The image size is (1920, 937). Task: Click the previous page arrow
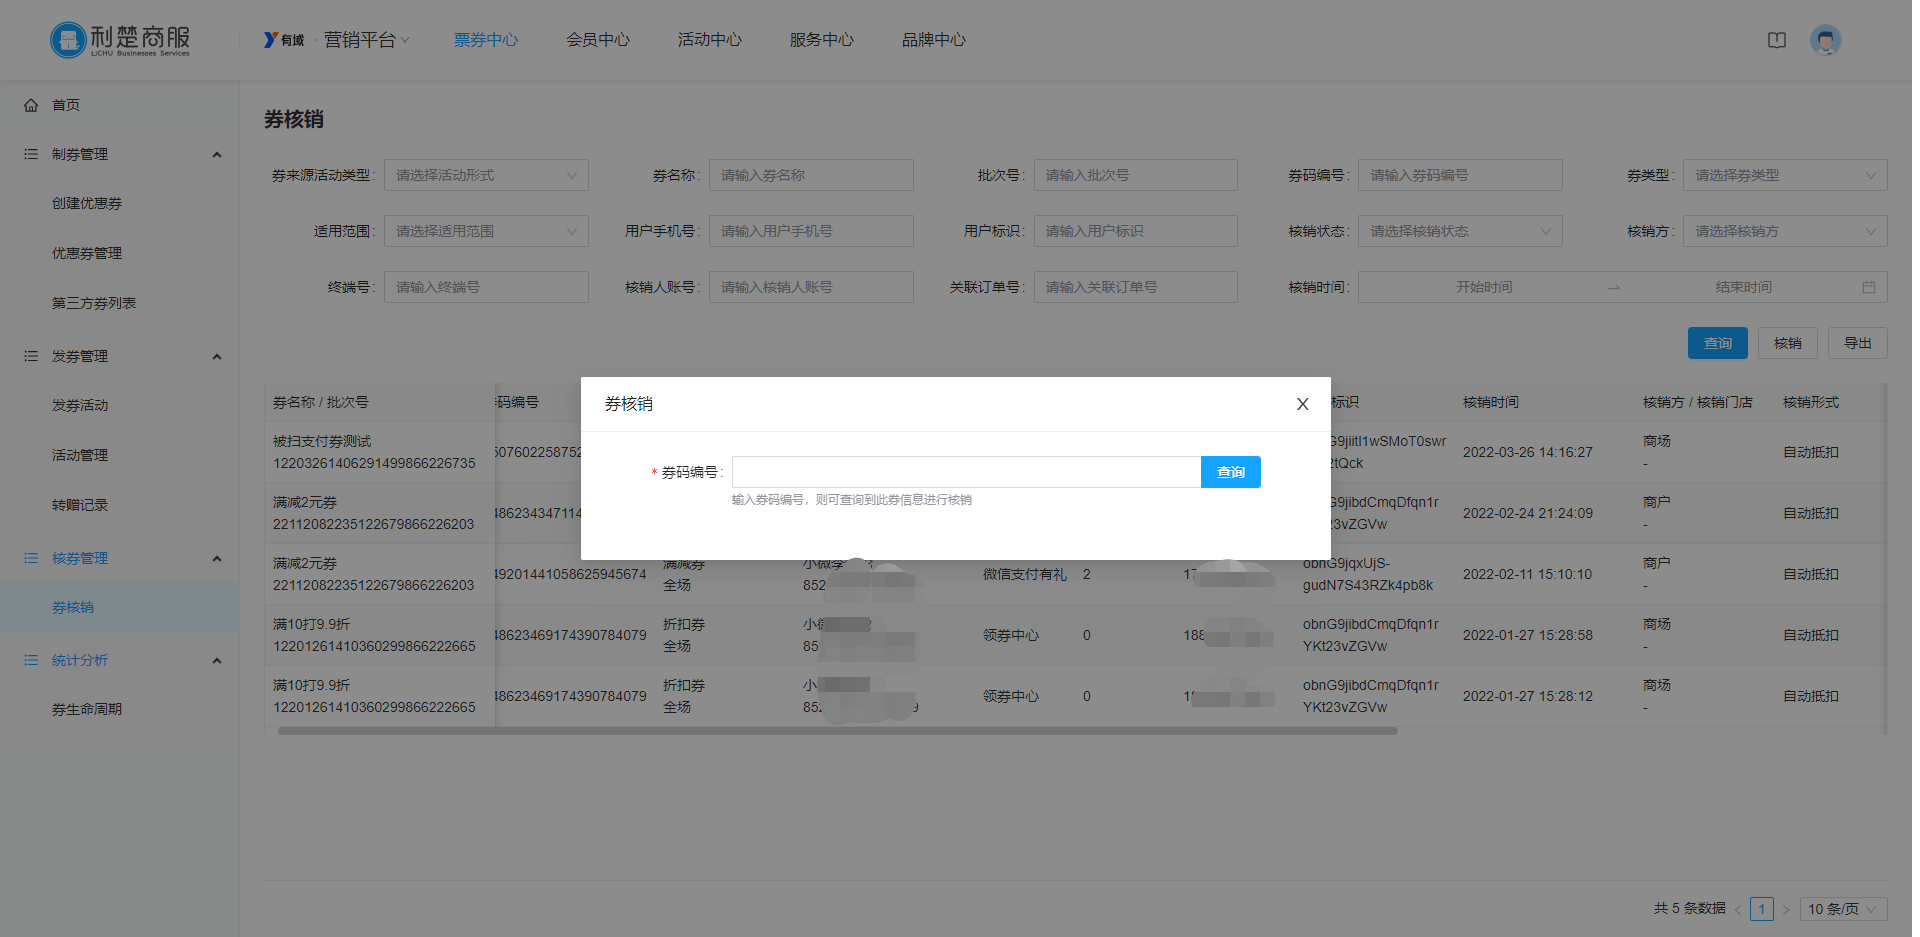click(x=1738, y=909)
